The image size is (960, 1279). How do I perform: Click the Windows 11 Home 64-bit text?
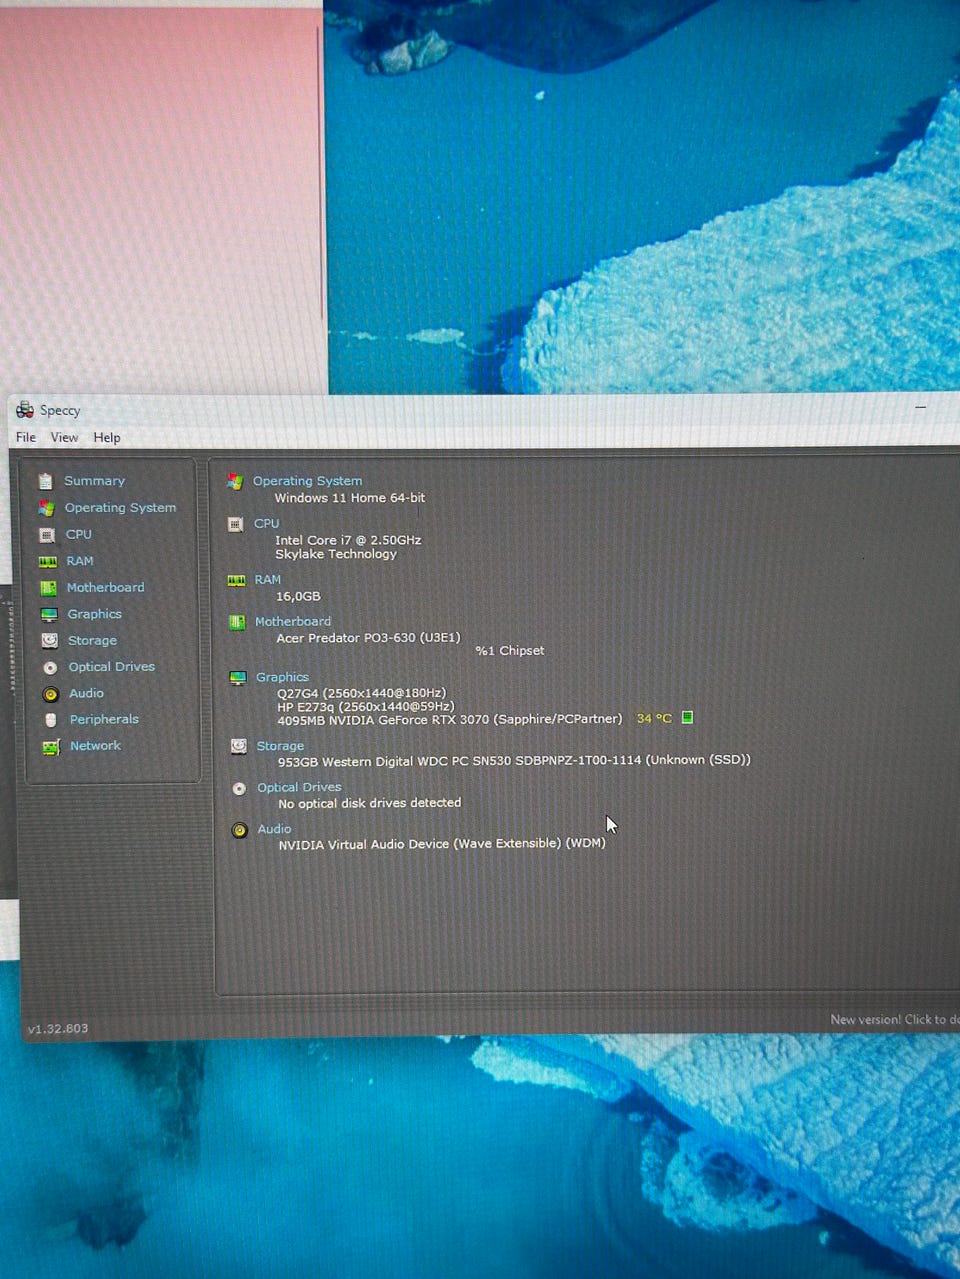point(350,498)
